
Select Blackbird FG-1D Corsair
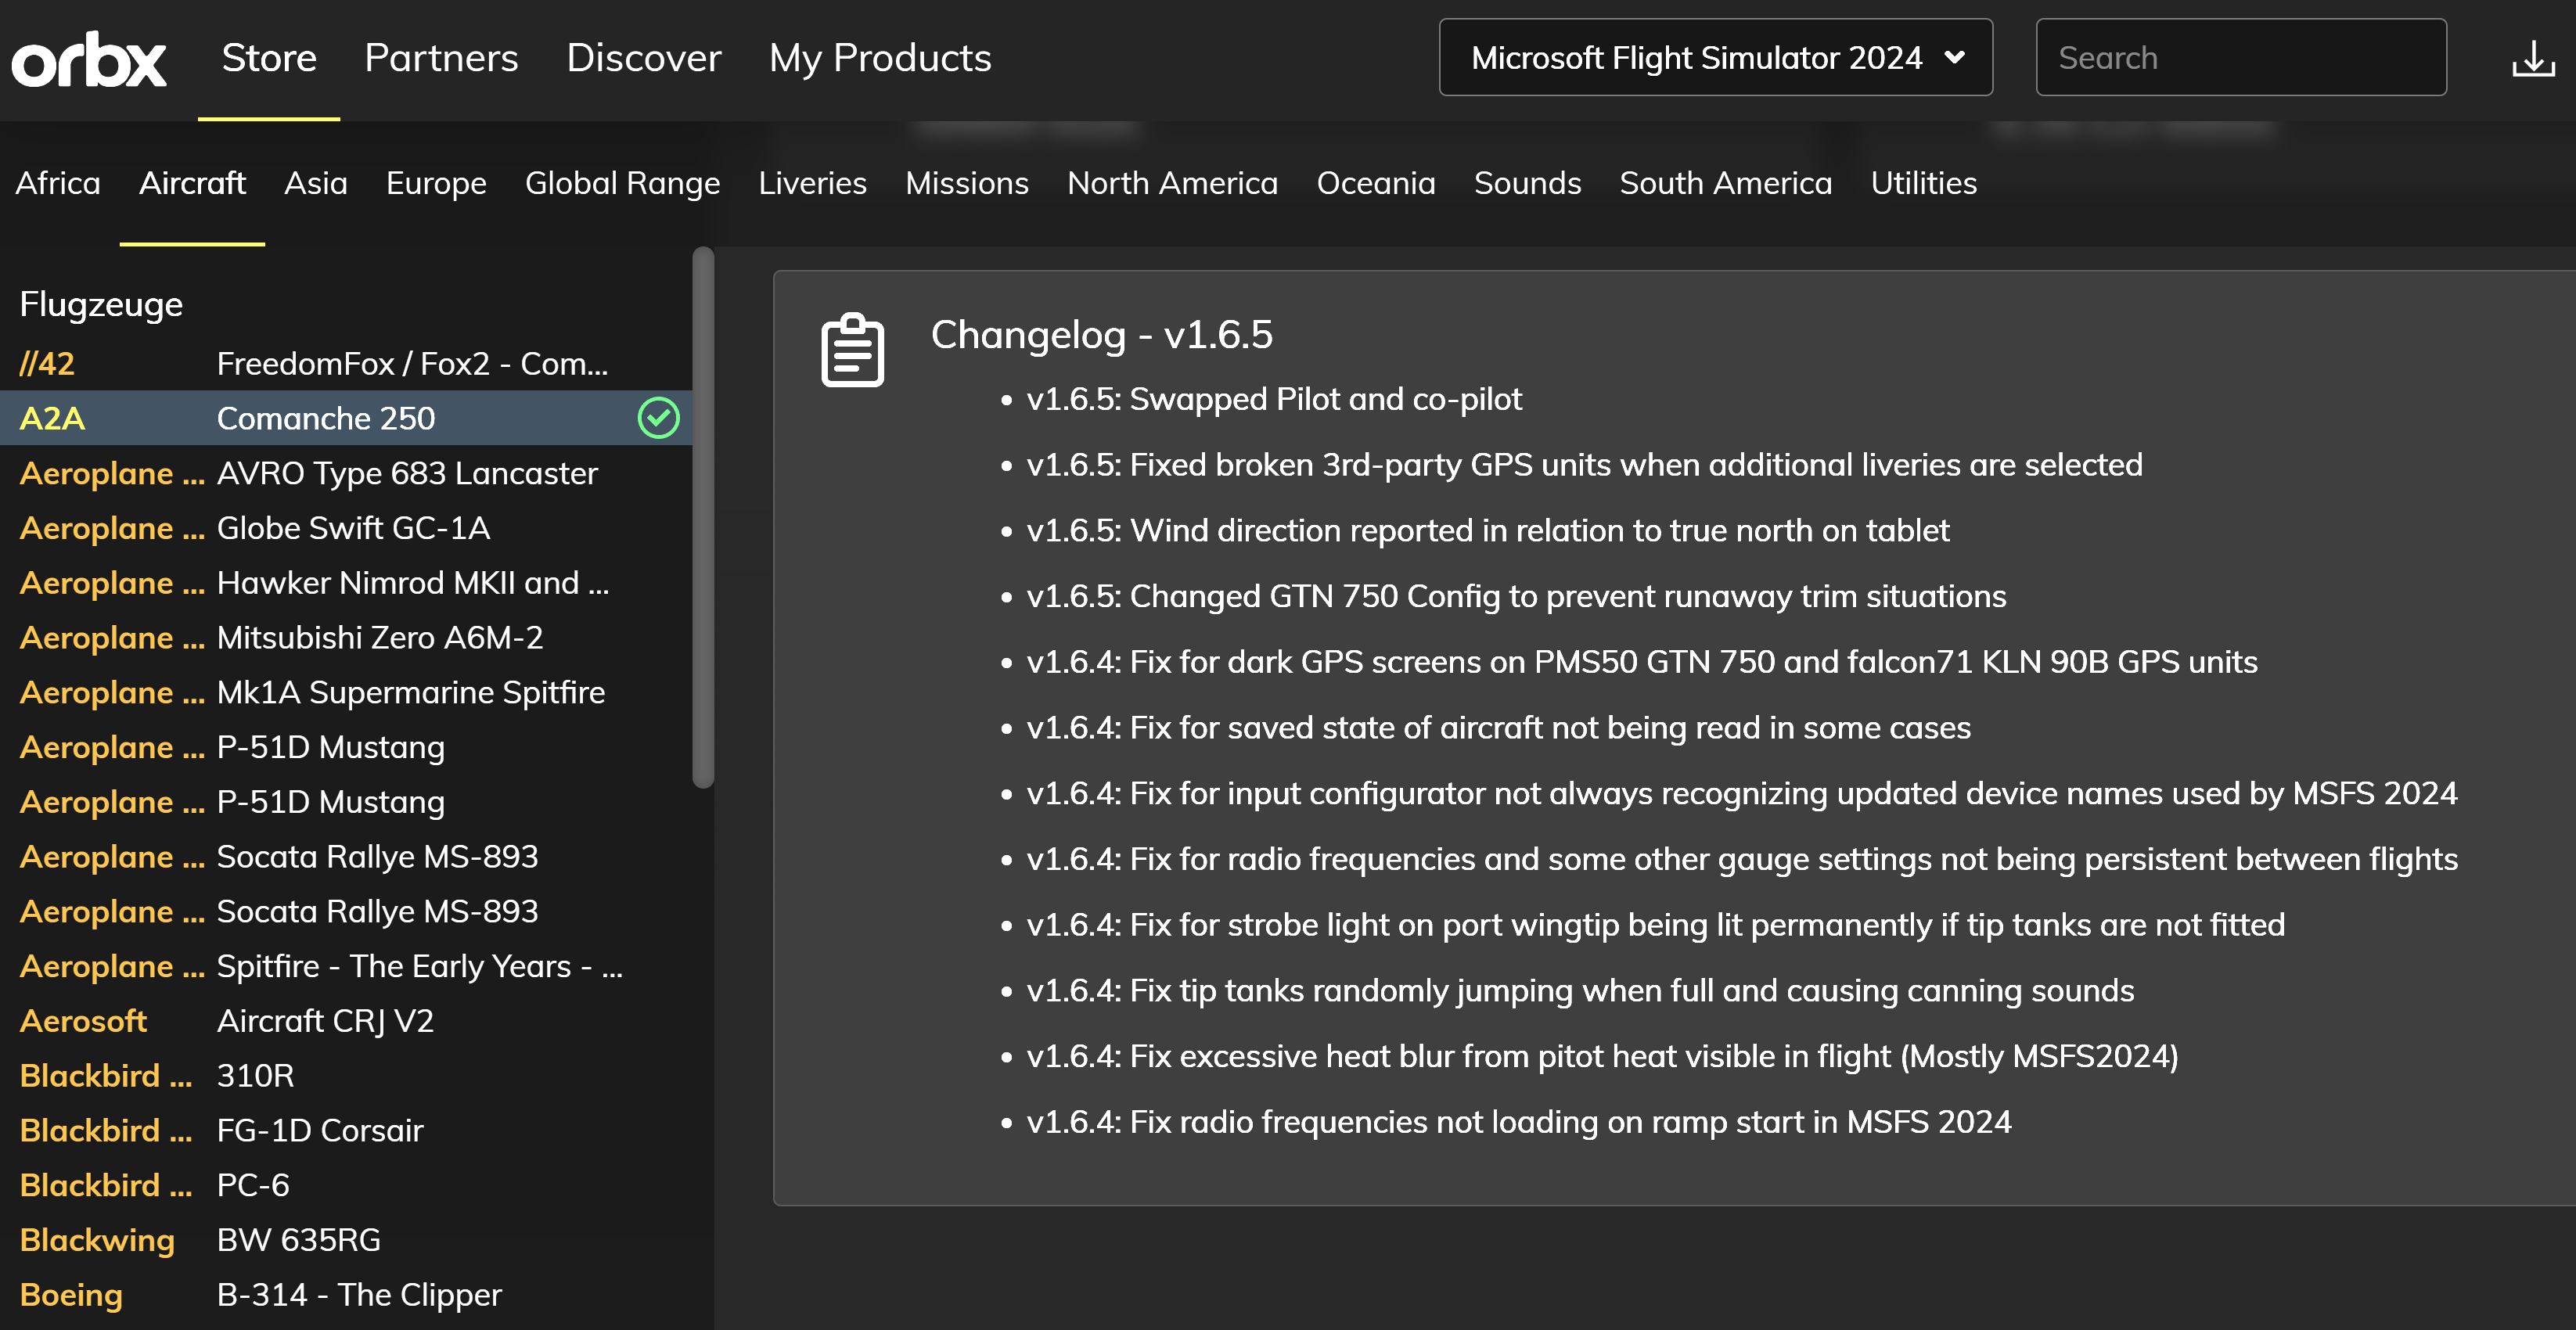(x=346, y=1131)
